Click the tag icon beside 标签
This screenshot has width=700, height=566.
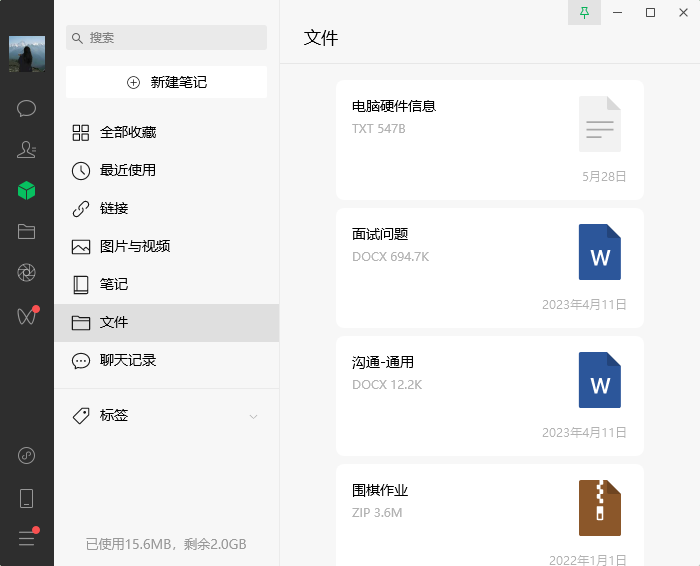(x=81, y=416)
